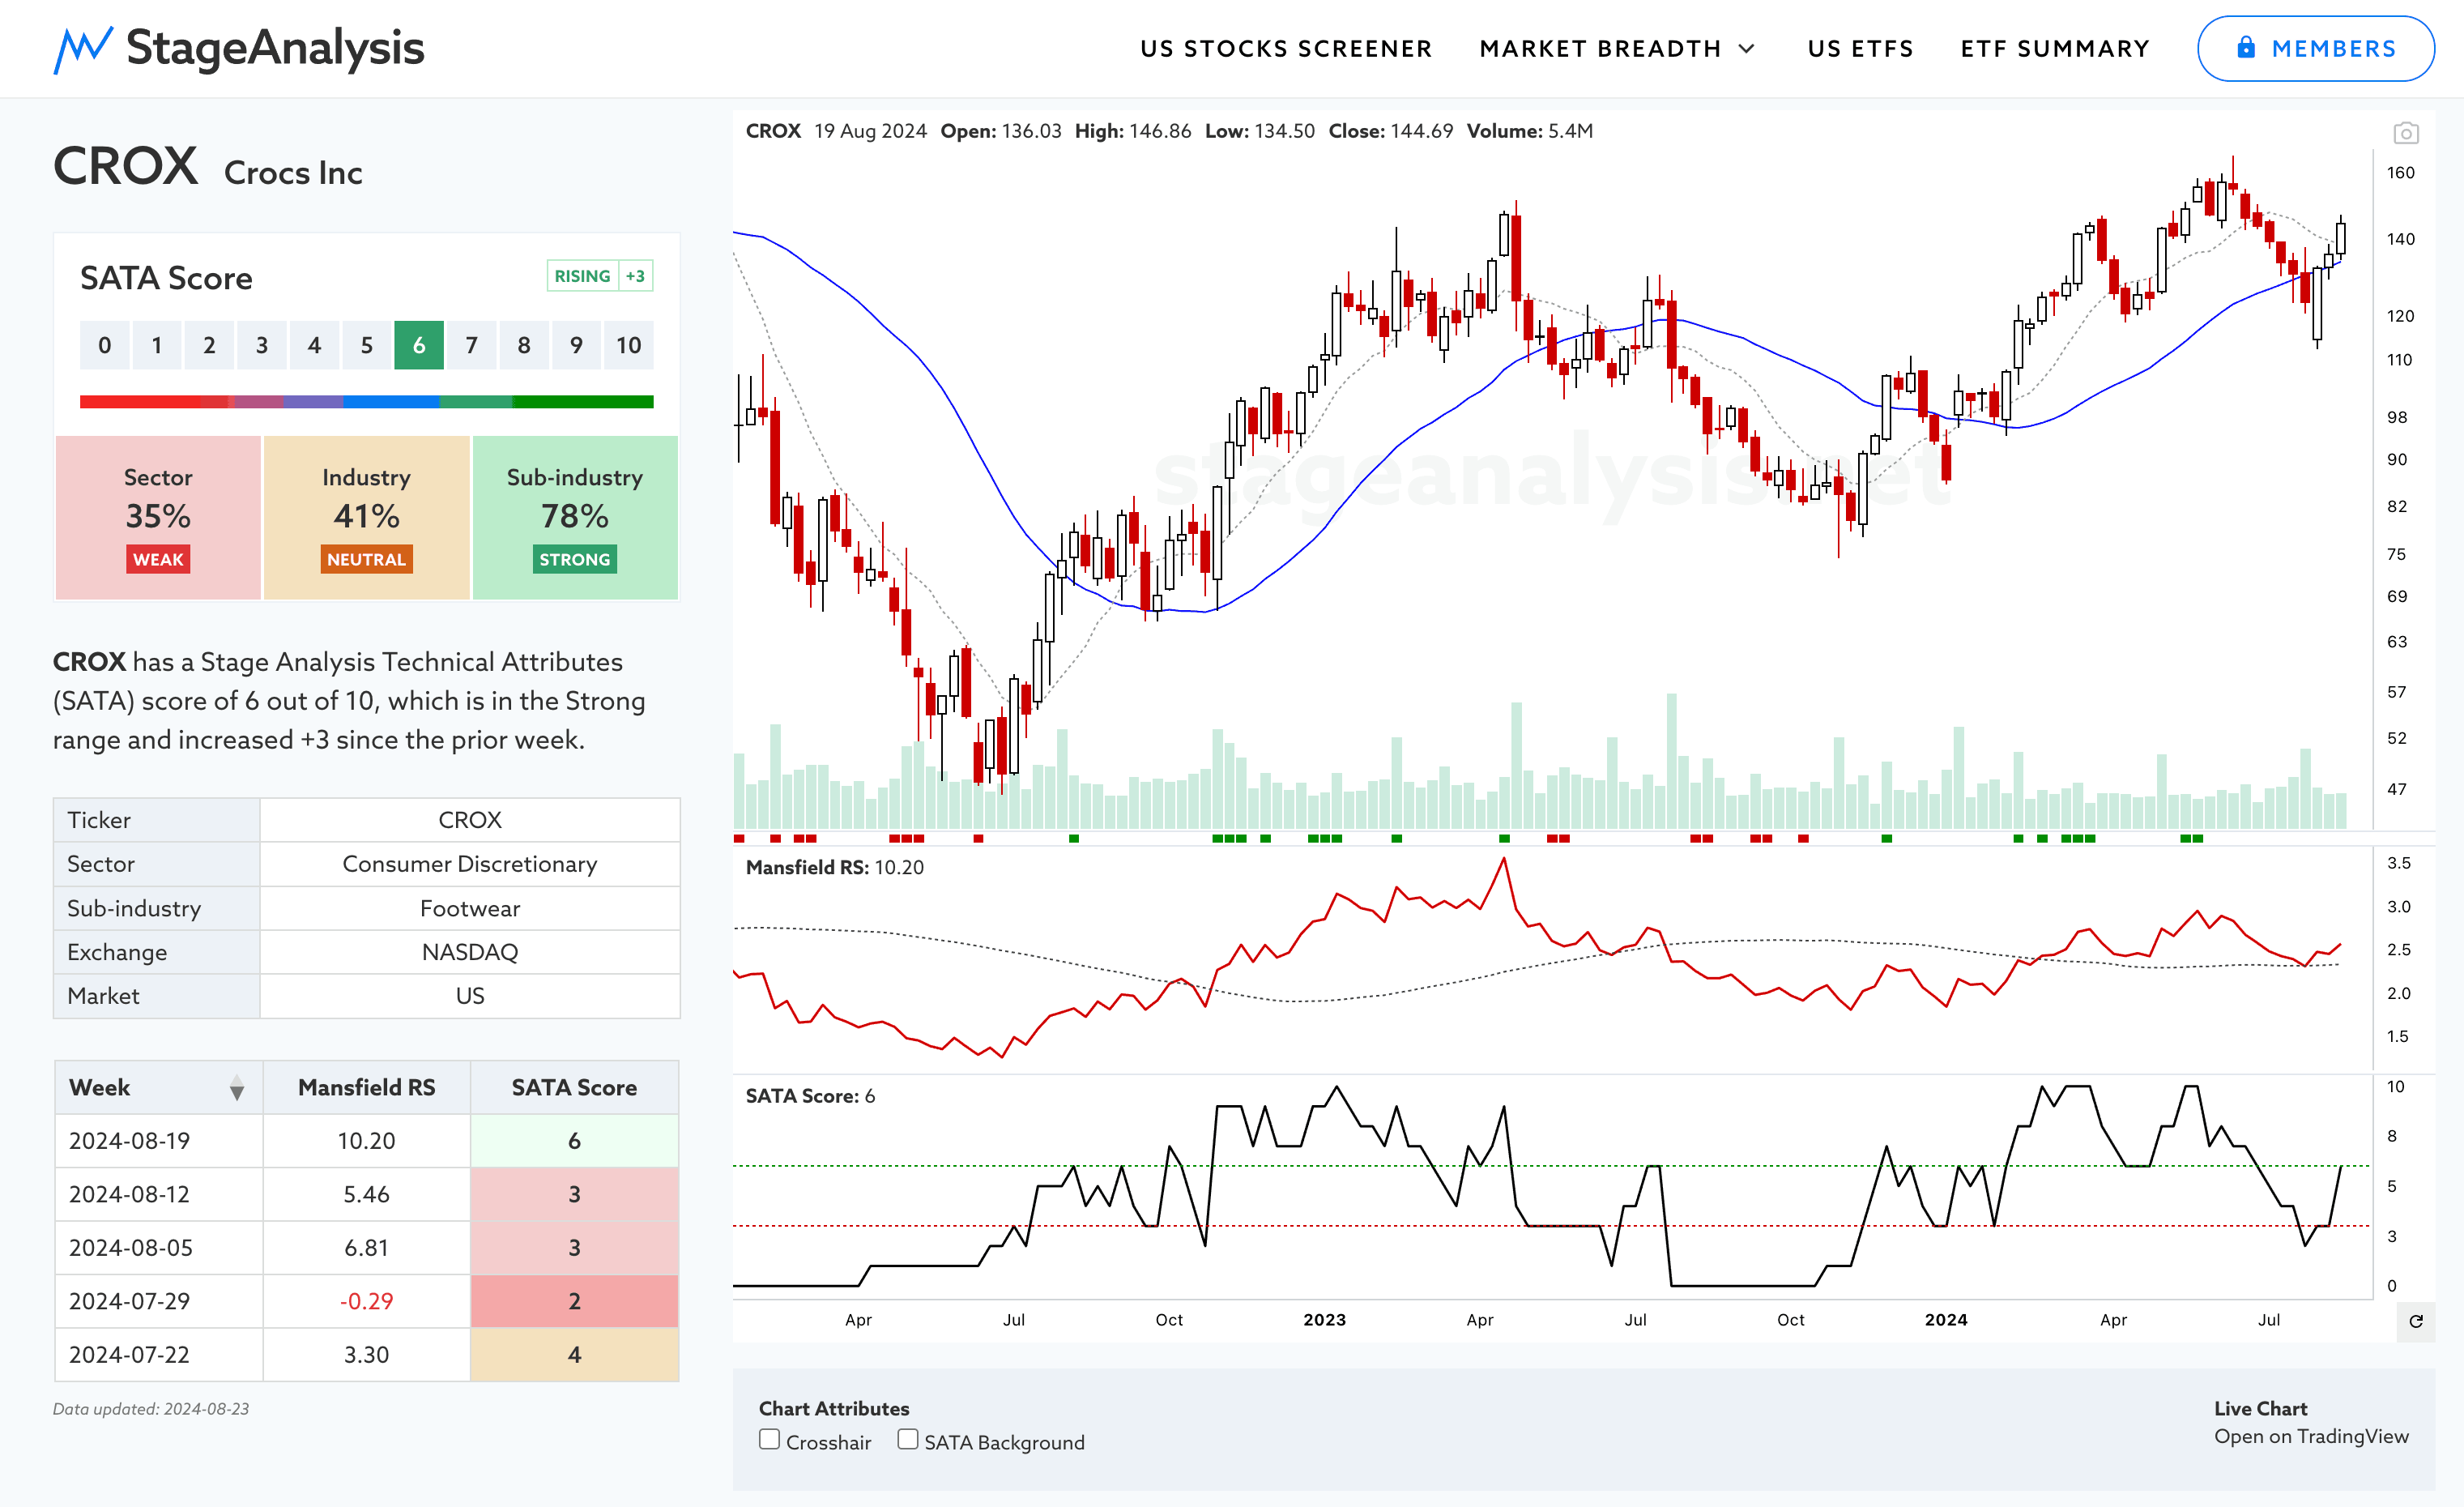Click the Sub-industry 78% Strong card

pos(575,517)
